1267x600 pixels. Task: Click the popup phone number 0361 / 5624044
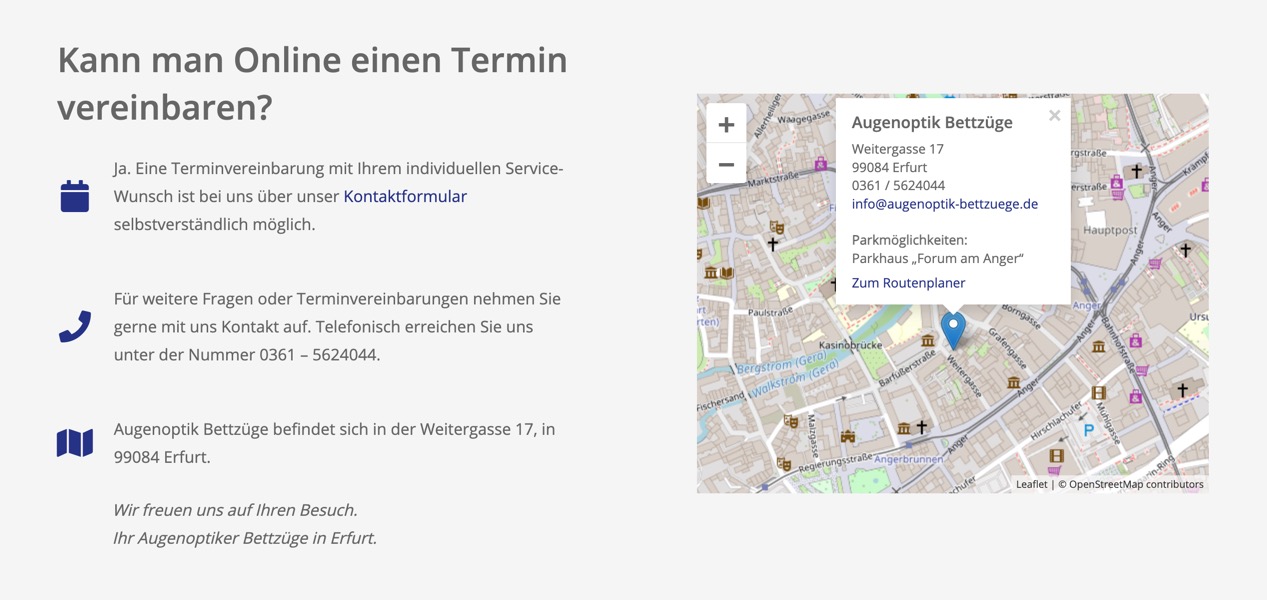(898, 185)
